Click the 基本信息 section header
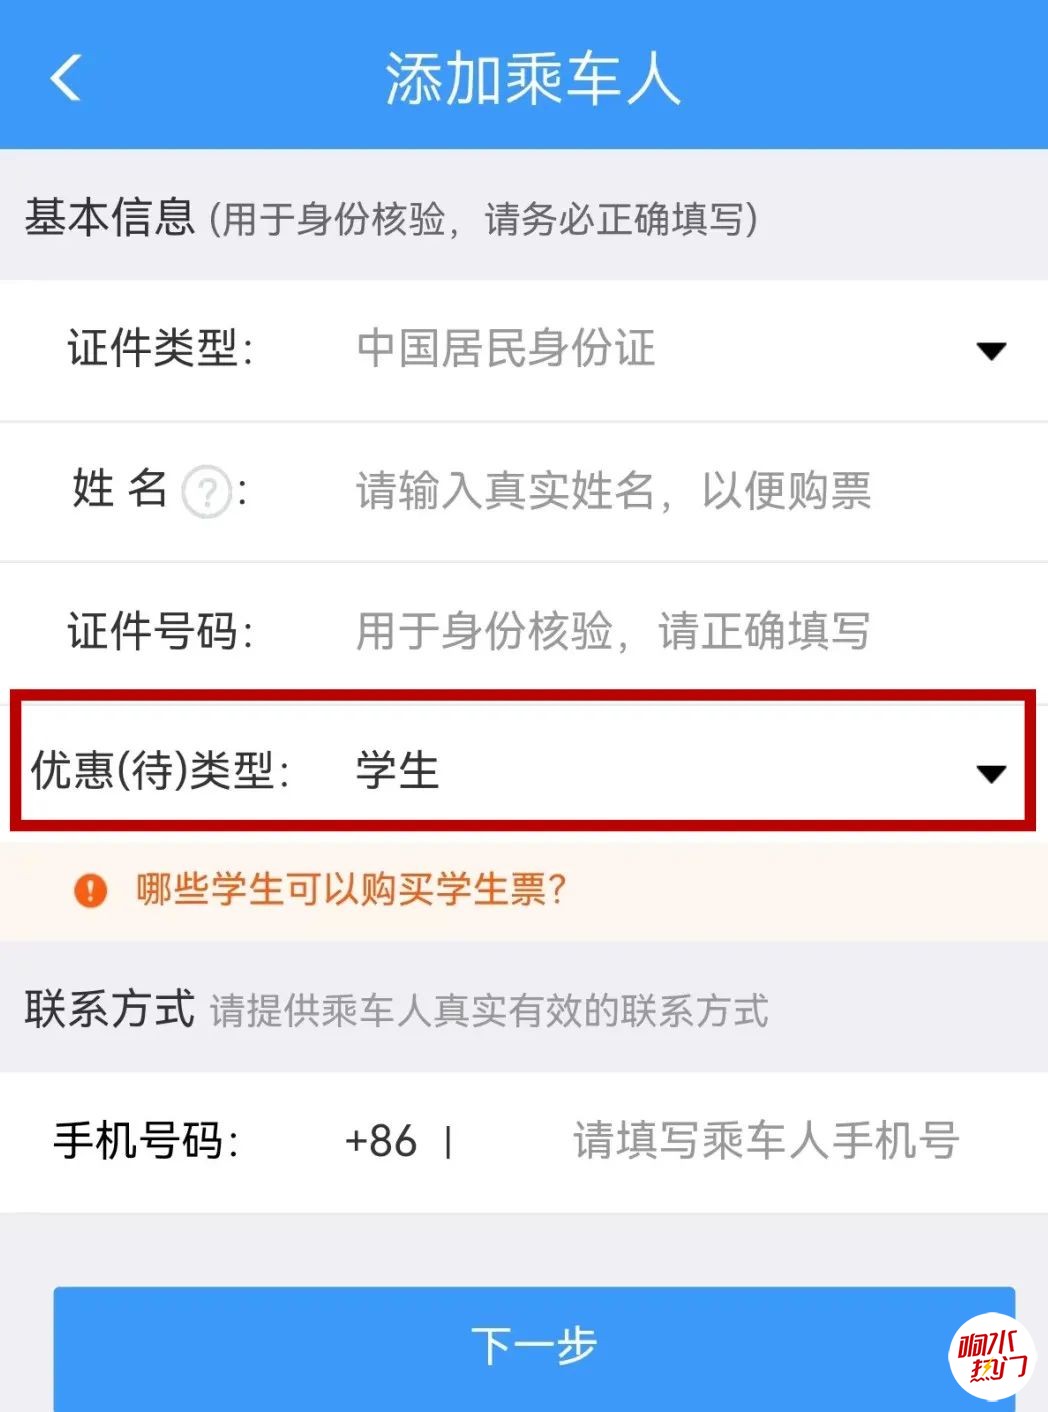Image resolution: width=1048 pixels, height=1412 pixels. (110, 217)
